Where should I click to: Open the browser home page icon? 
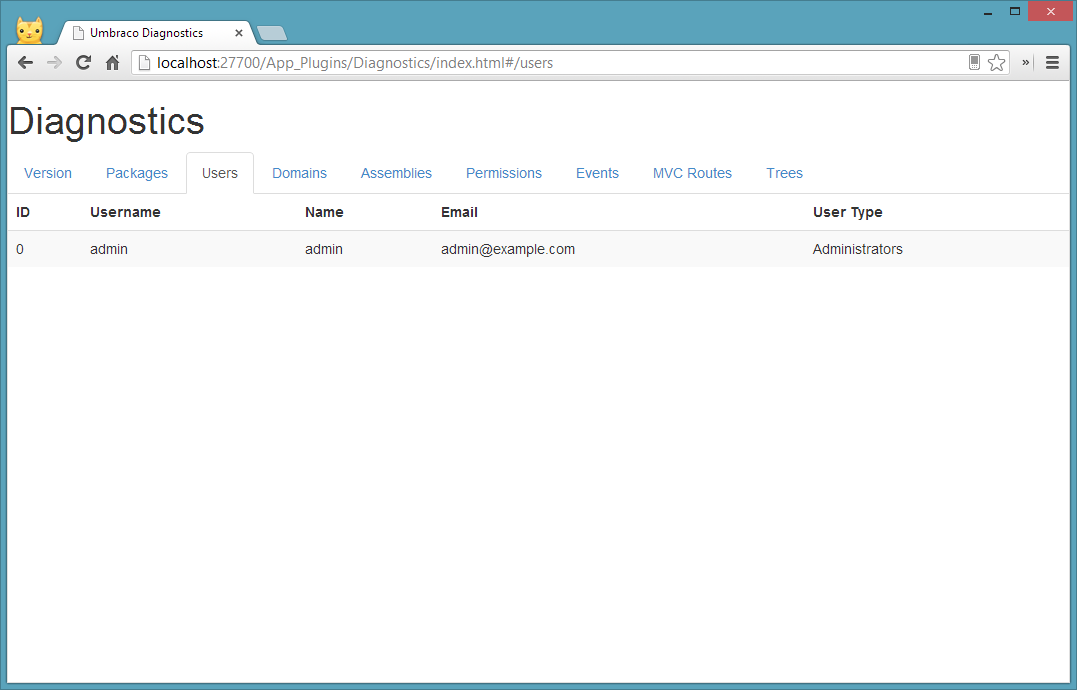tap(113, 63)
